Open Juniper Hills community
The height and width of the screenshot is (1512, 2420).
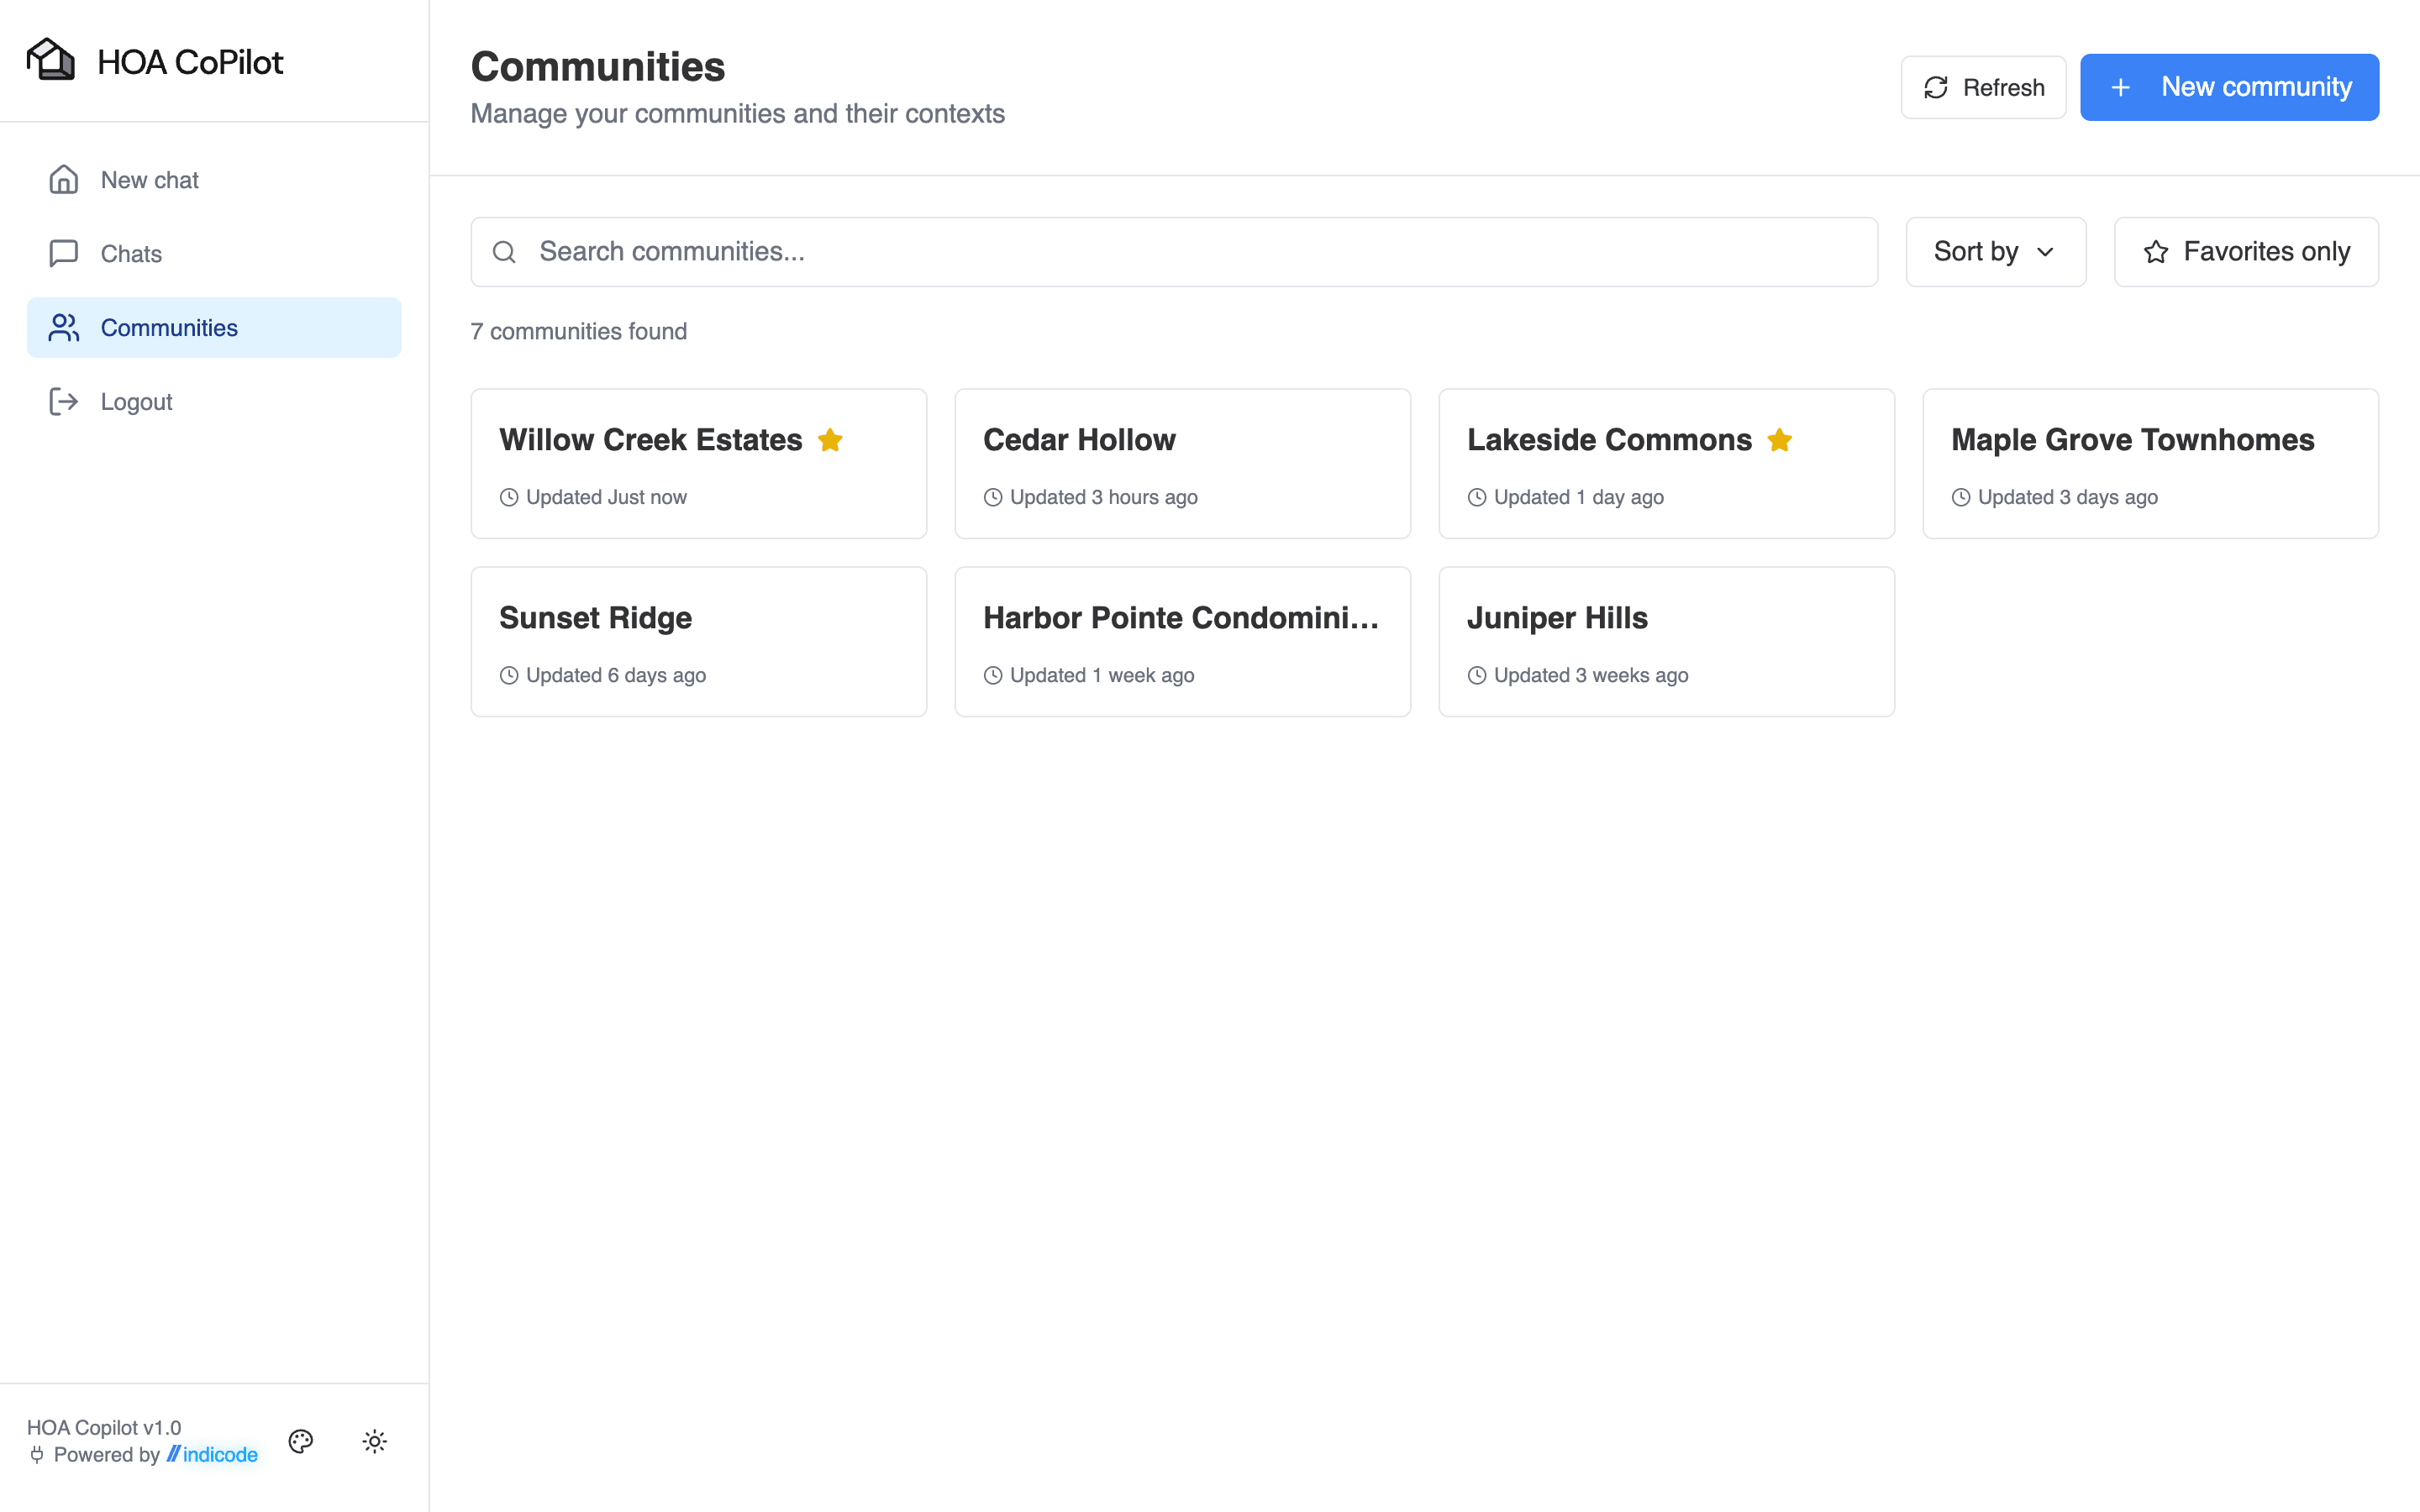point(1666,642)
